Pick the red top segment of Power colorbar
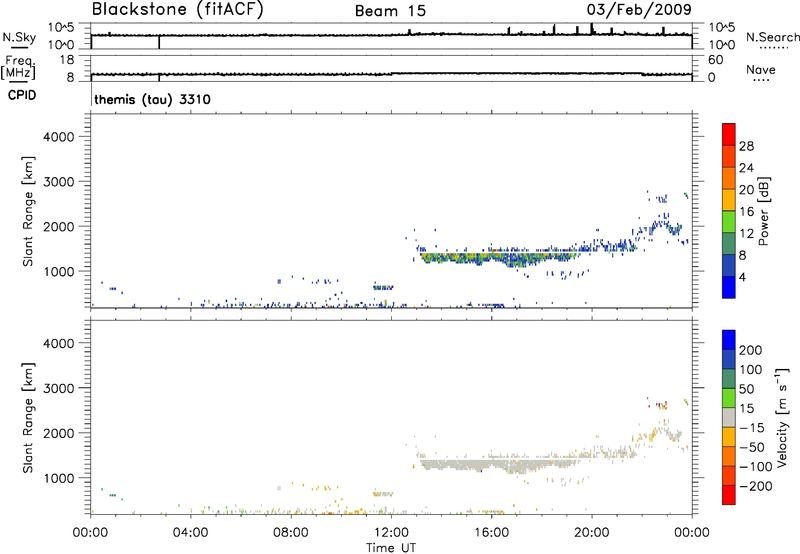 point(729,135)
